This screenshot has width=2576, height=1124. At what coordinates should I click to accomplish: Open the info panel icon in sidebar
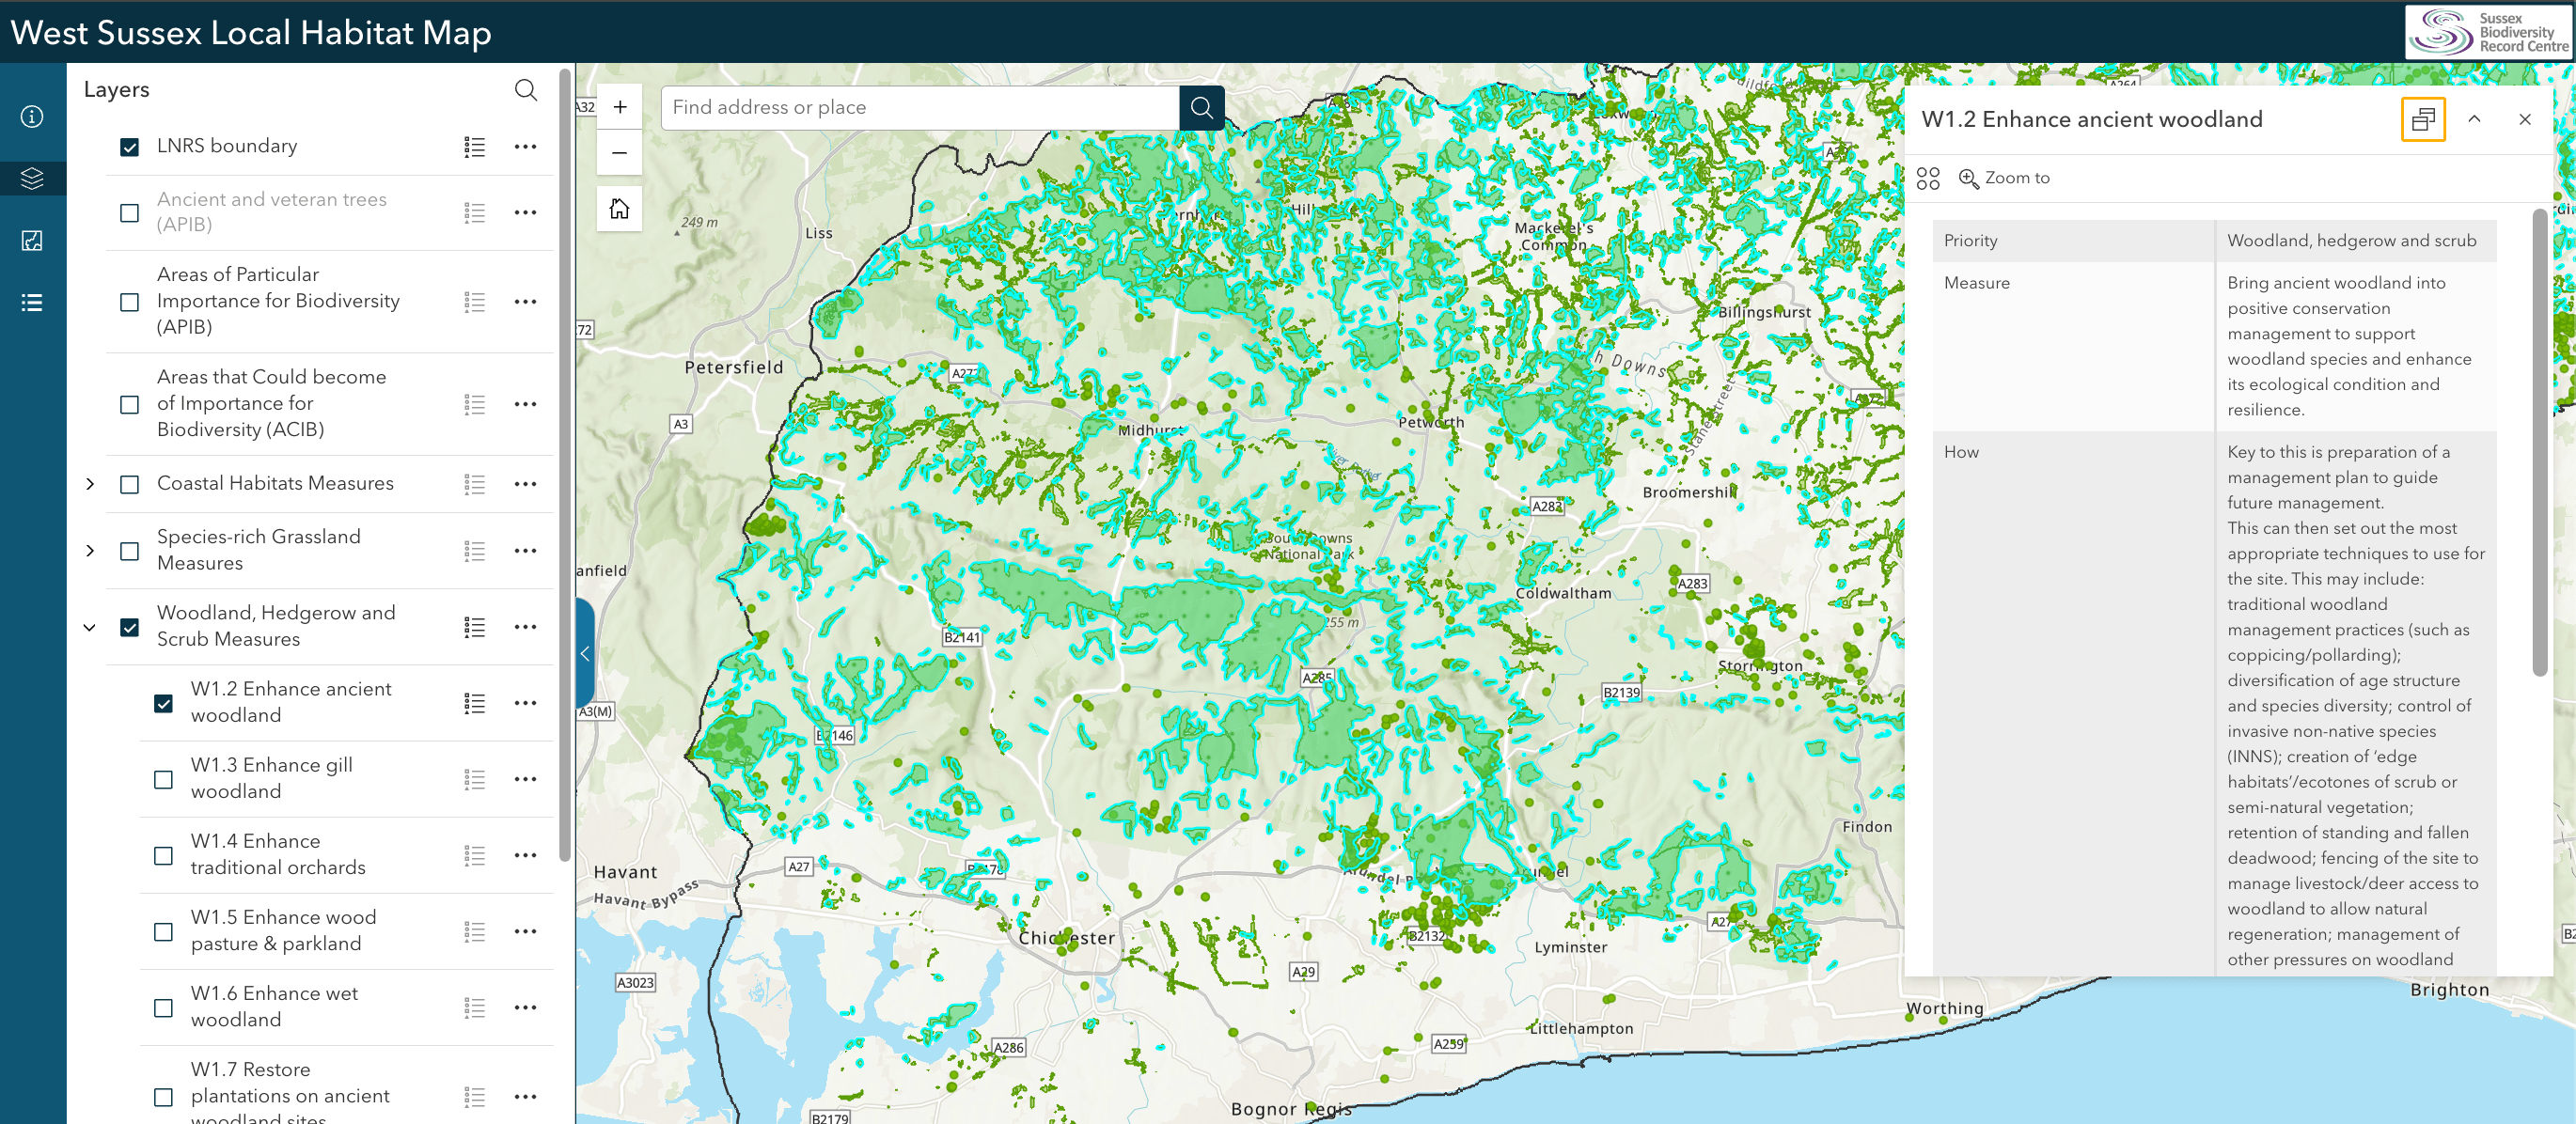point(32,117)
